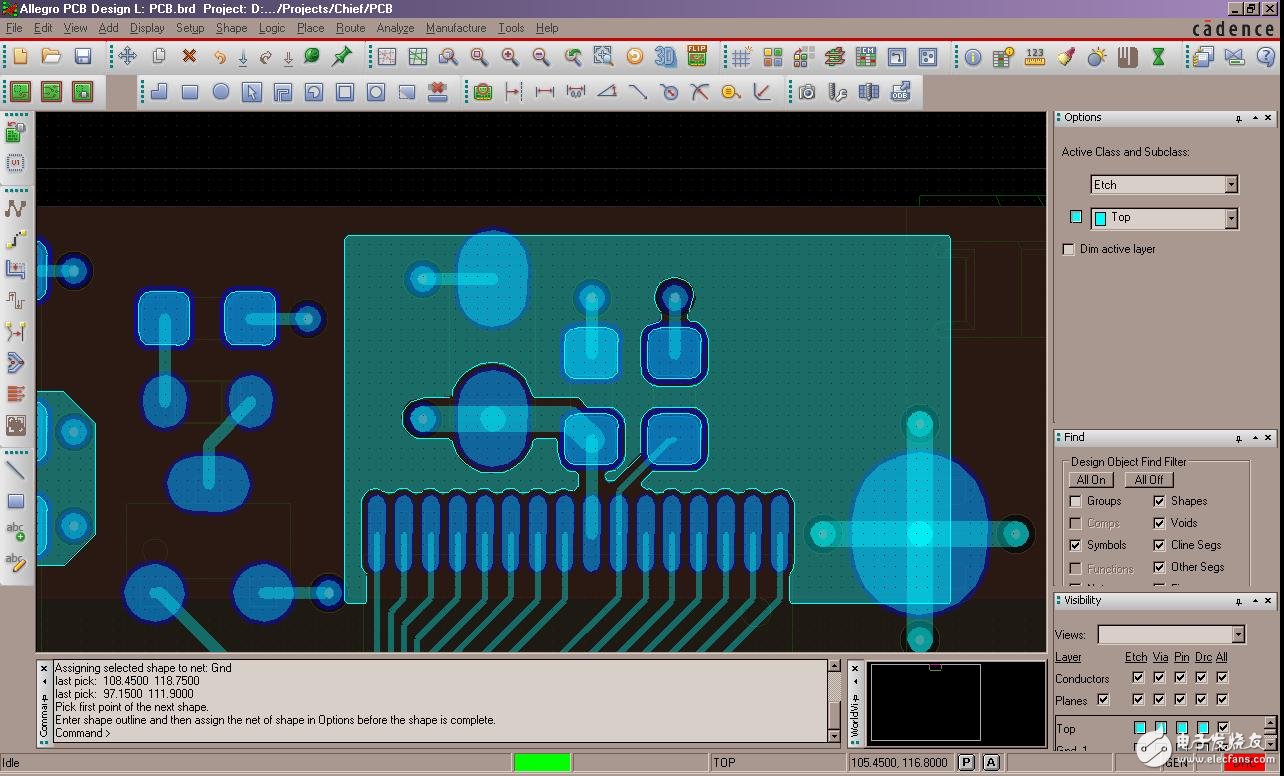Open the Top subclass dropdown
Image resolution: width=1284 pixels, height=776 pixels.
1231,218
